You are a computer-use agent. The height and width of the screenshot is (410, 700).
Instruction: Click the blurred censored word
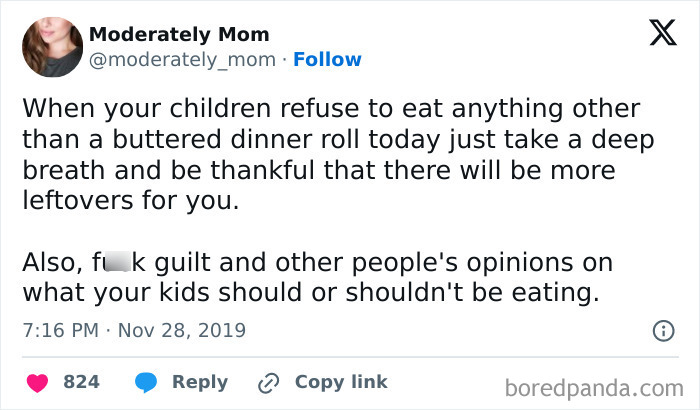click(115, 263)
